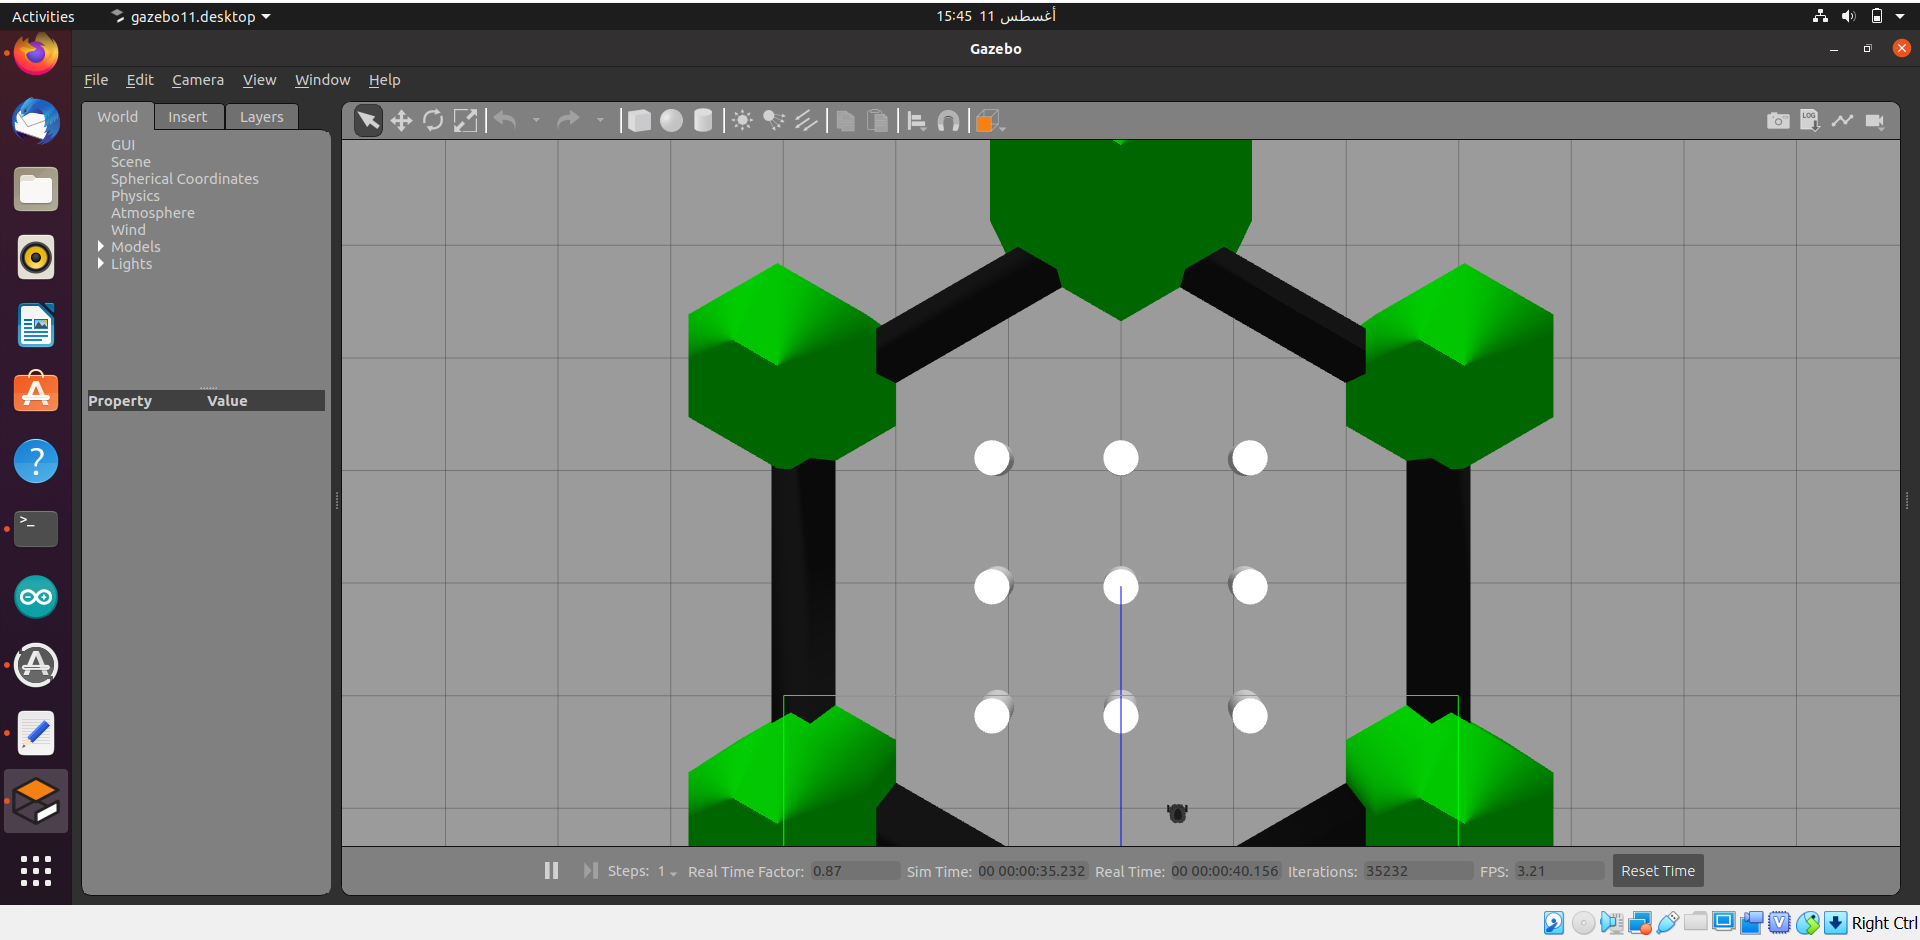This screenshot has width=1920, height=940.
Task: Switch to the Insert tab
Action: [188, 117]
